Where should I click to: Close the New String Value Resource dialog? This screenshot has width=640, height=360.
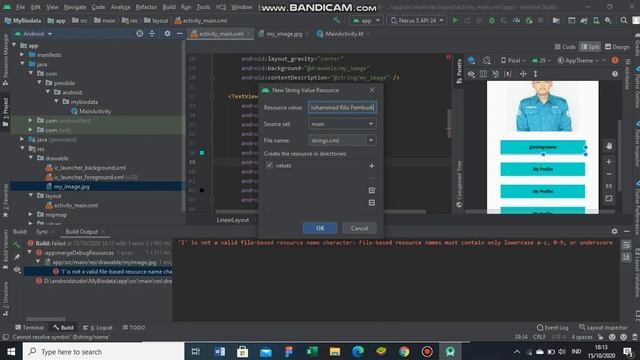(x=371, y=90)
